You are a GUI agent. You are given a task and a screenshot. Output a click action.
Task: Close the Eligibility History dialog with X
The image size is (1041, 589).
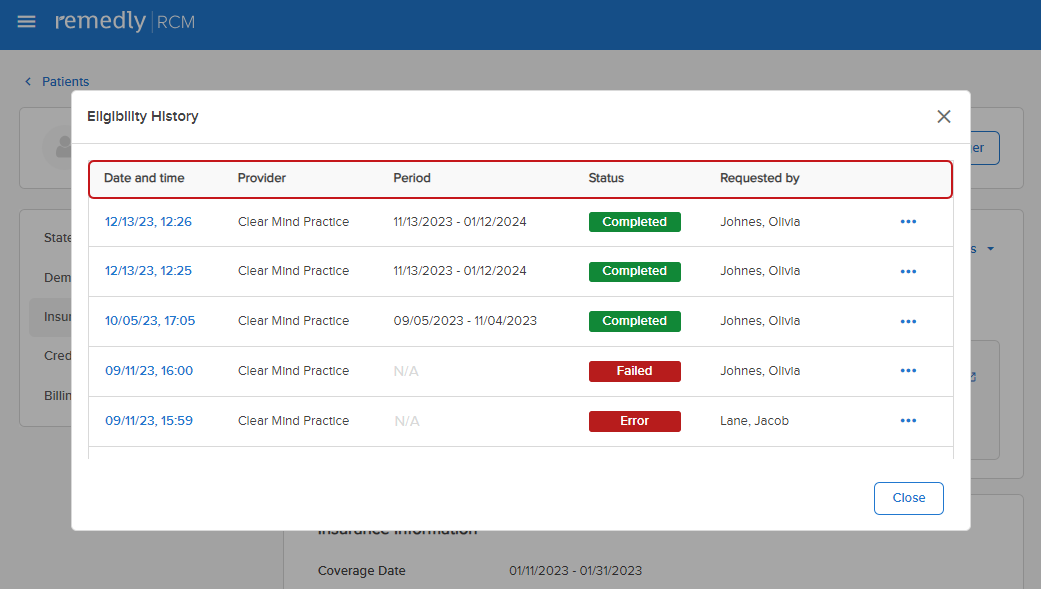click(943, 117)
